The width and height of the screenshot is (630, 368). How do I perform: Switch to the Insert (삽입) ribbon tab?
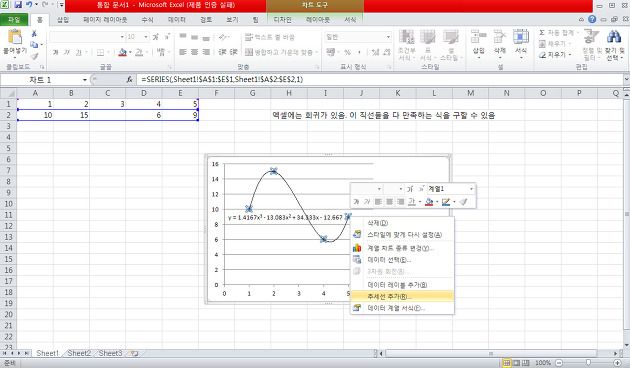pyautogui.click(x=62, y=19)
